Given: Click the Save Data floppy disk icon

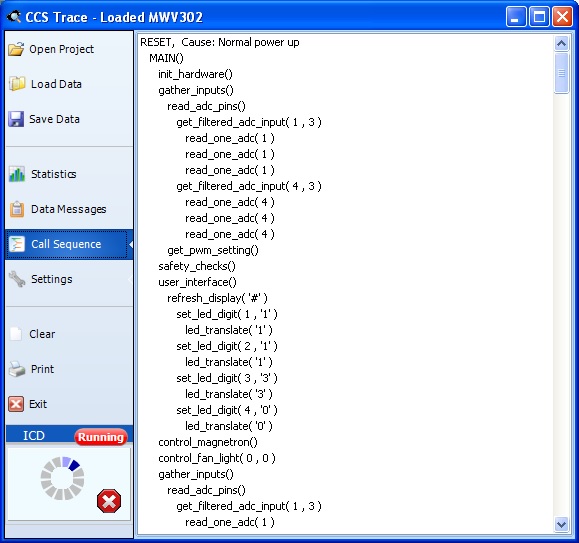Looking at the screenshot, I should (x=16, y=119).
